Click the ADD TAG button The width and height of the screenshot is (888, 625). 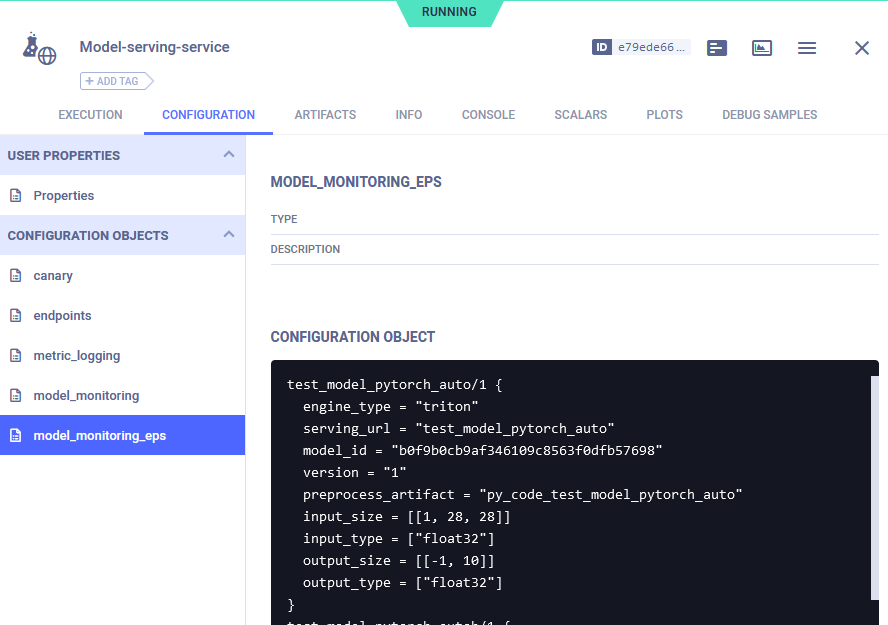(116, 81)
